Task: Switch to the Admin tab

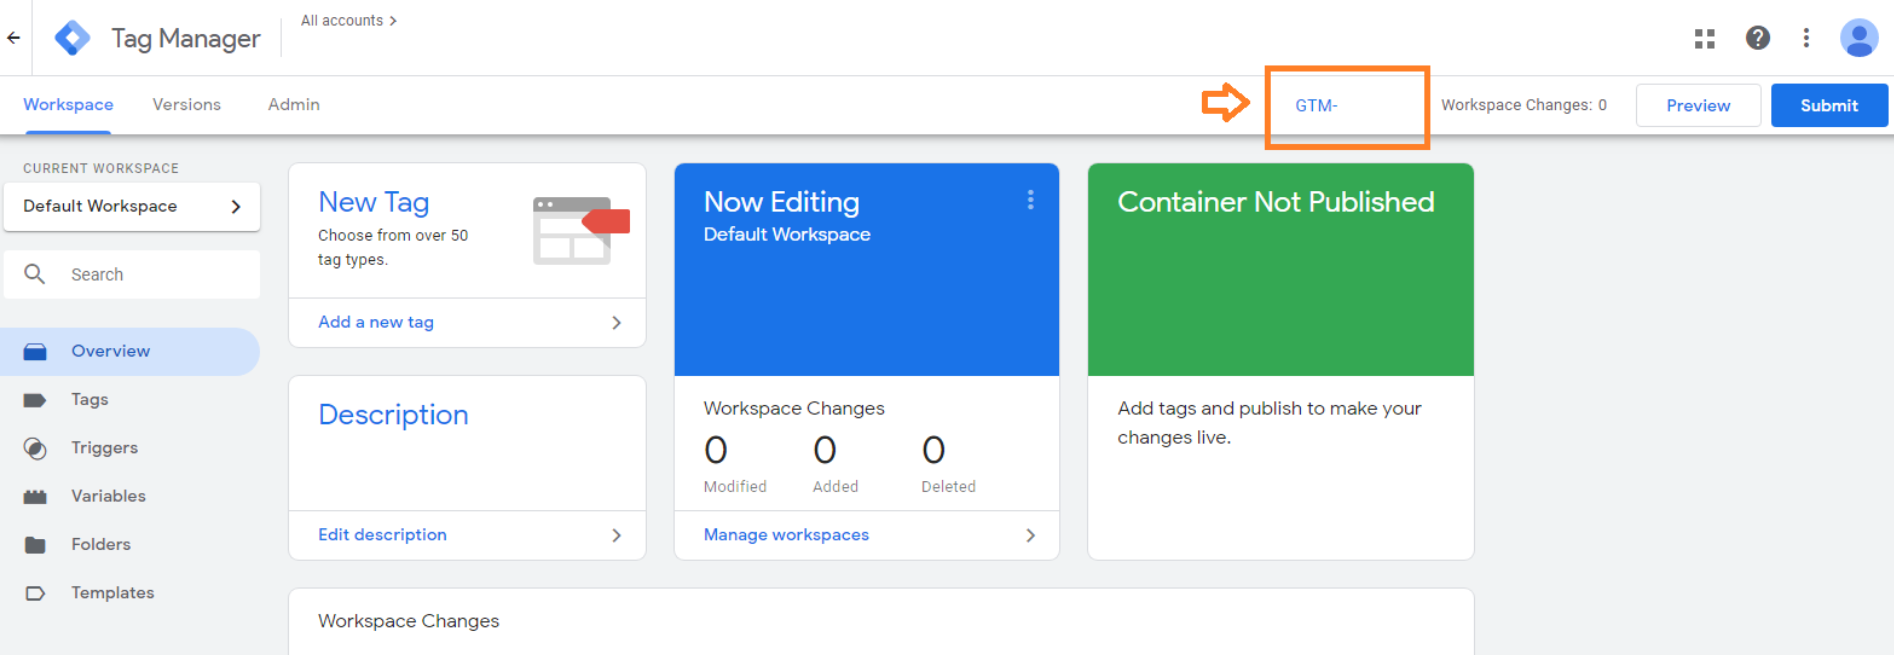Action: [294, 104]
